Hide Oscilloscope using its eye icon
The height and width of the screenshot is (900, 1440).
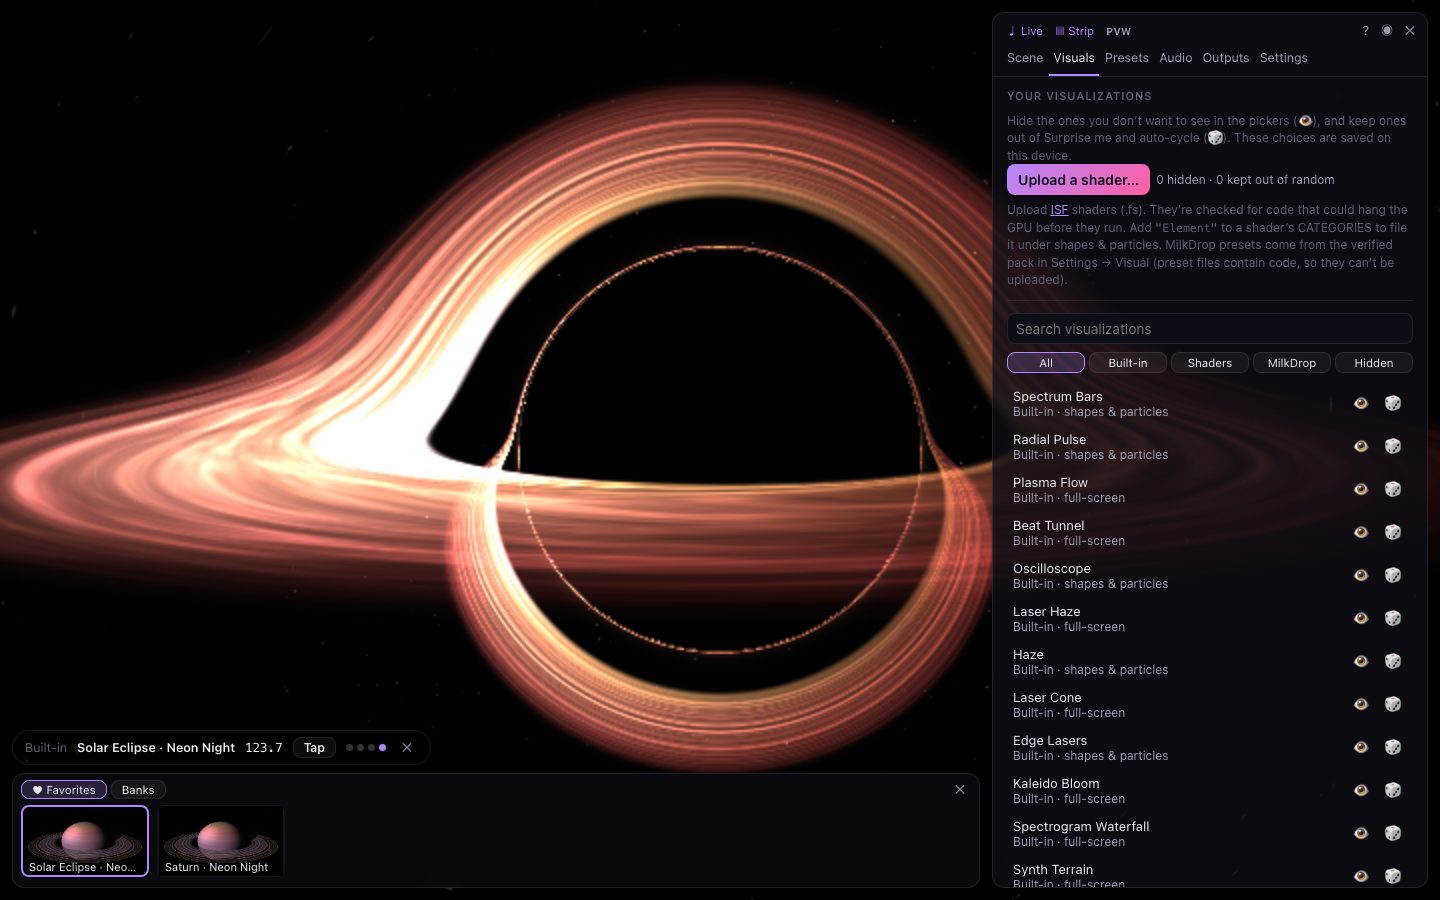point(1360,575)
